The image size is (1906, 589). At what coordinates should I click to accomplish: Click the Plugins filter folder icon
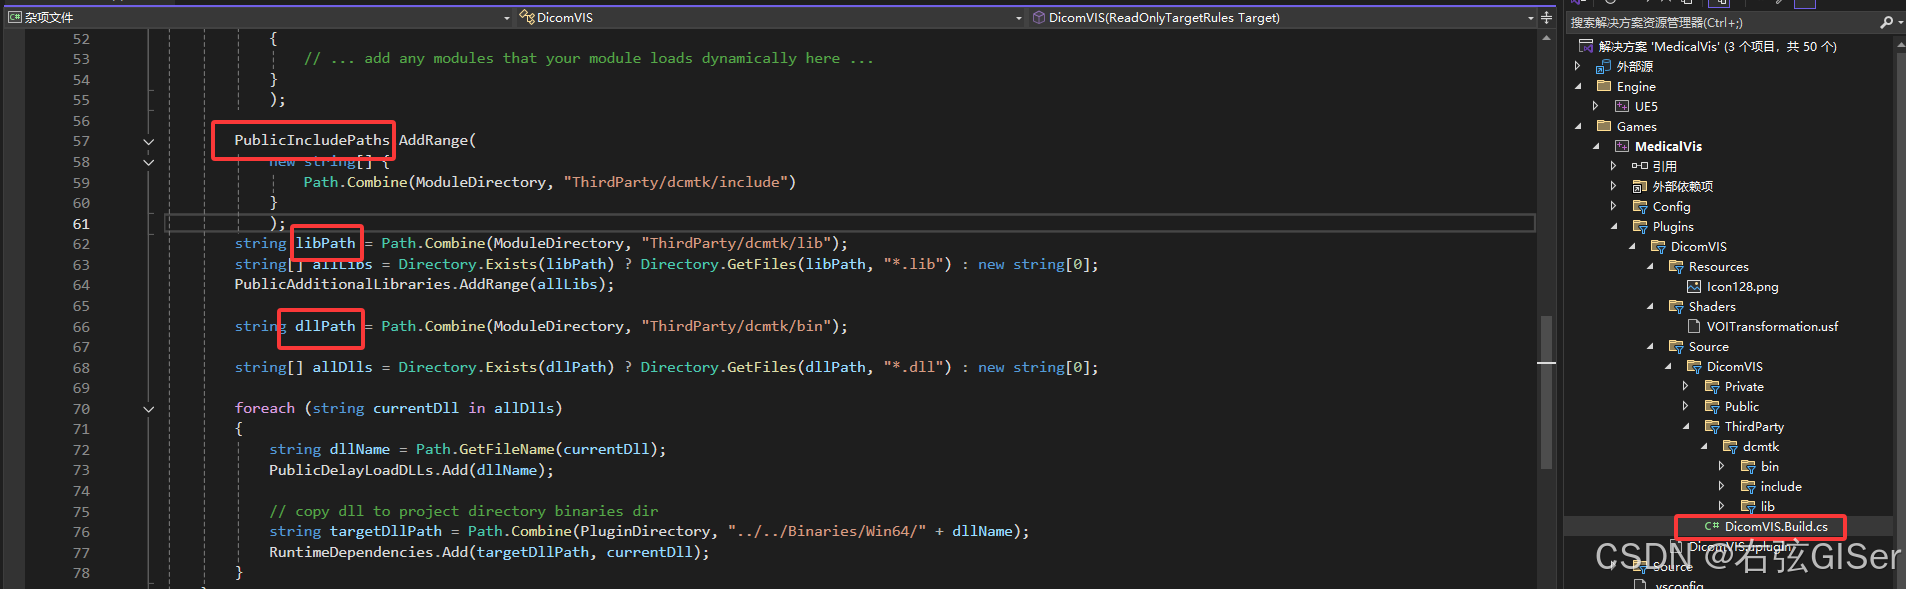[x=1639, y=226]
